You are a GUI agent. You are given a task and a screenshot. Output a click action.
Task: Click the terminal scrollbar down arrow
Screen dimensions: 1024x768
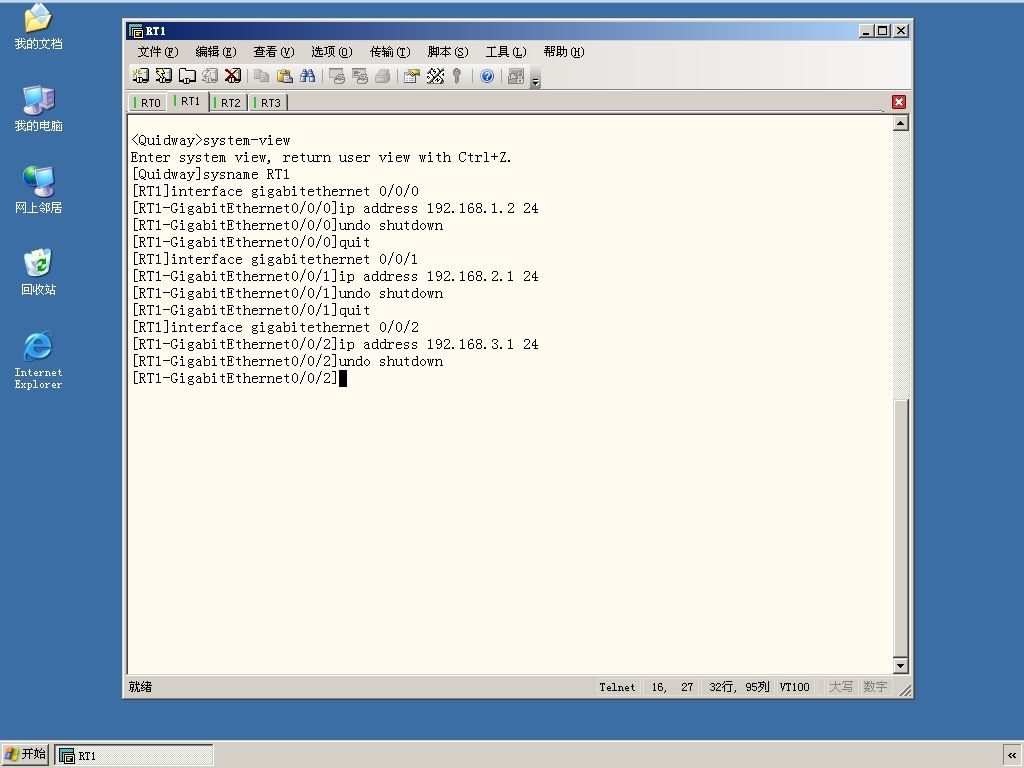coord(901,665)
